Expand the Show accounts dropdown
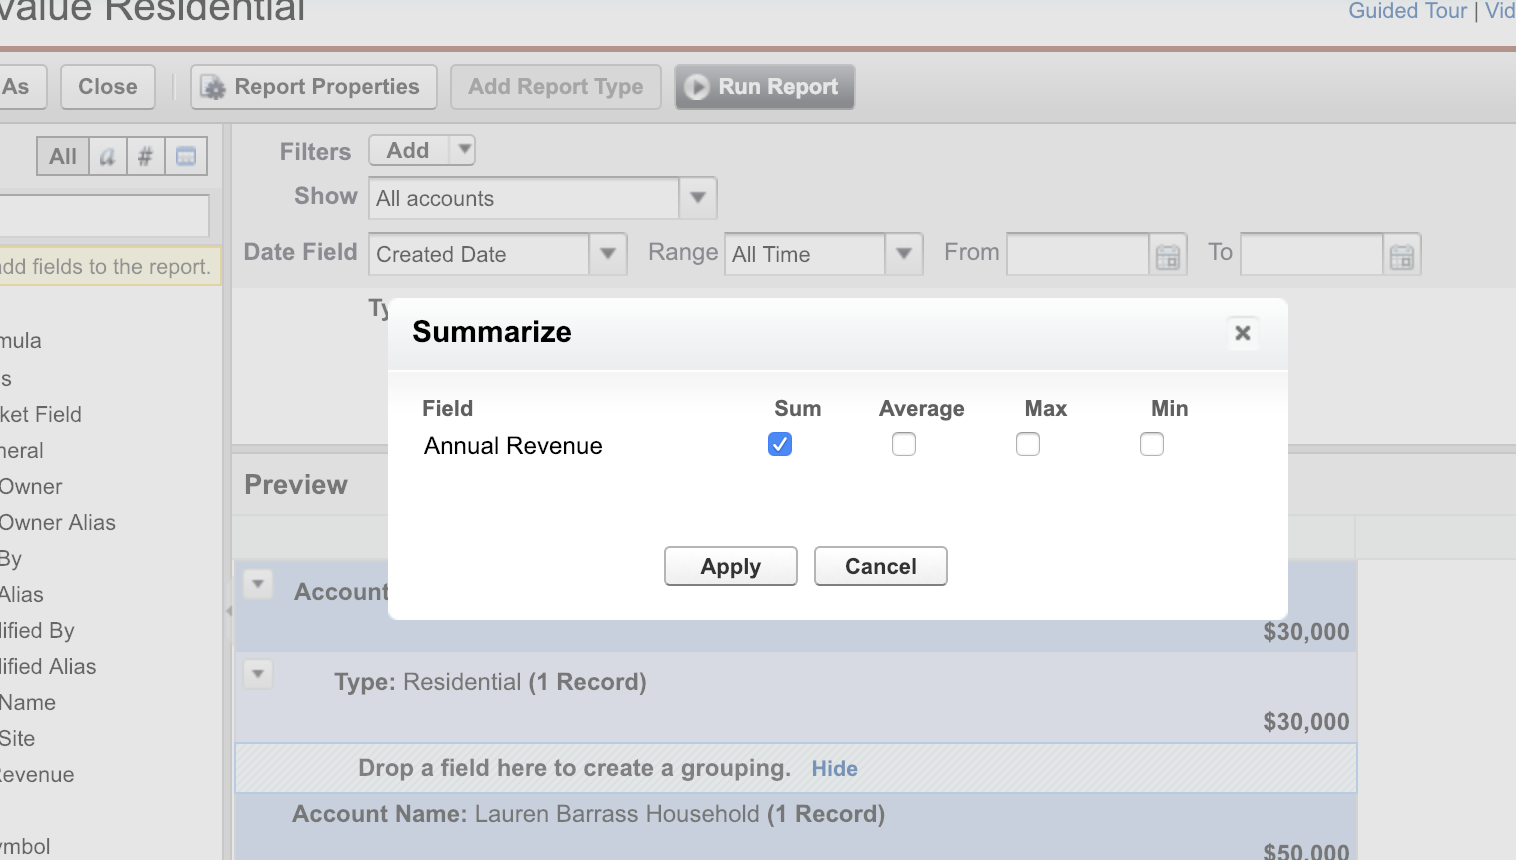This screenshot has height=860, width=1516. [x=698, y=198]
